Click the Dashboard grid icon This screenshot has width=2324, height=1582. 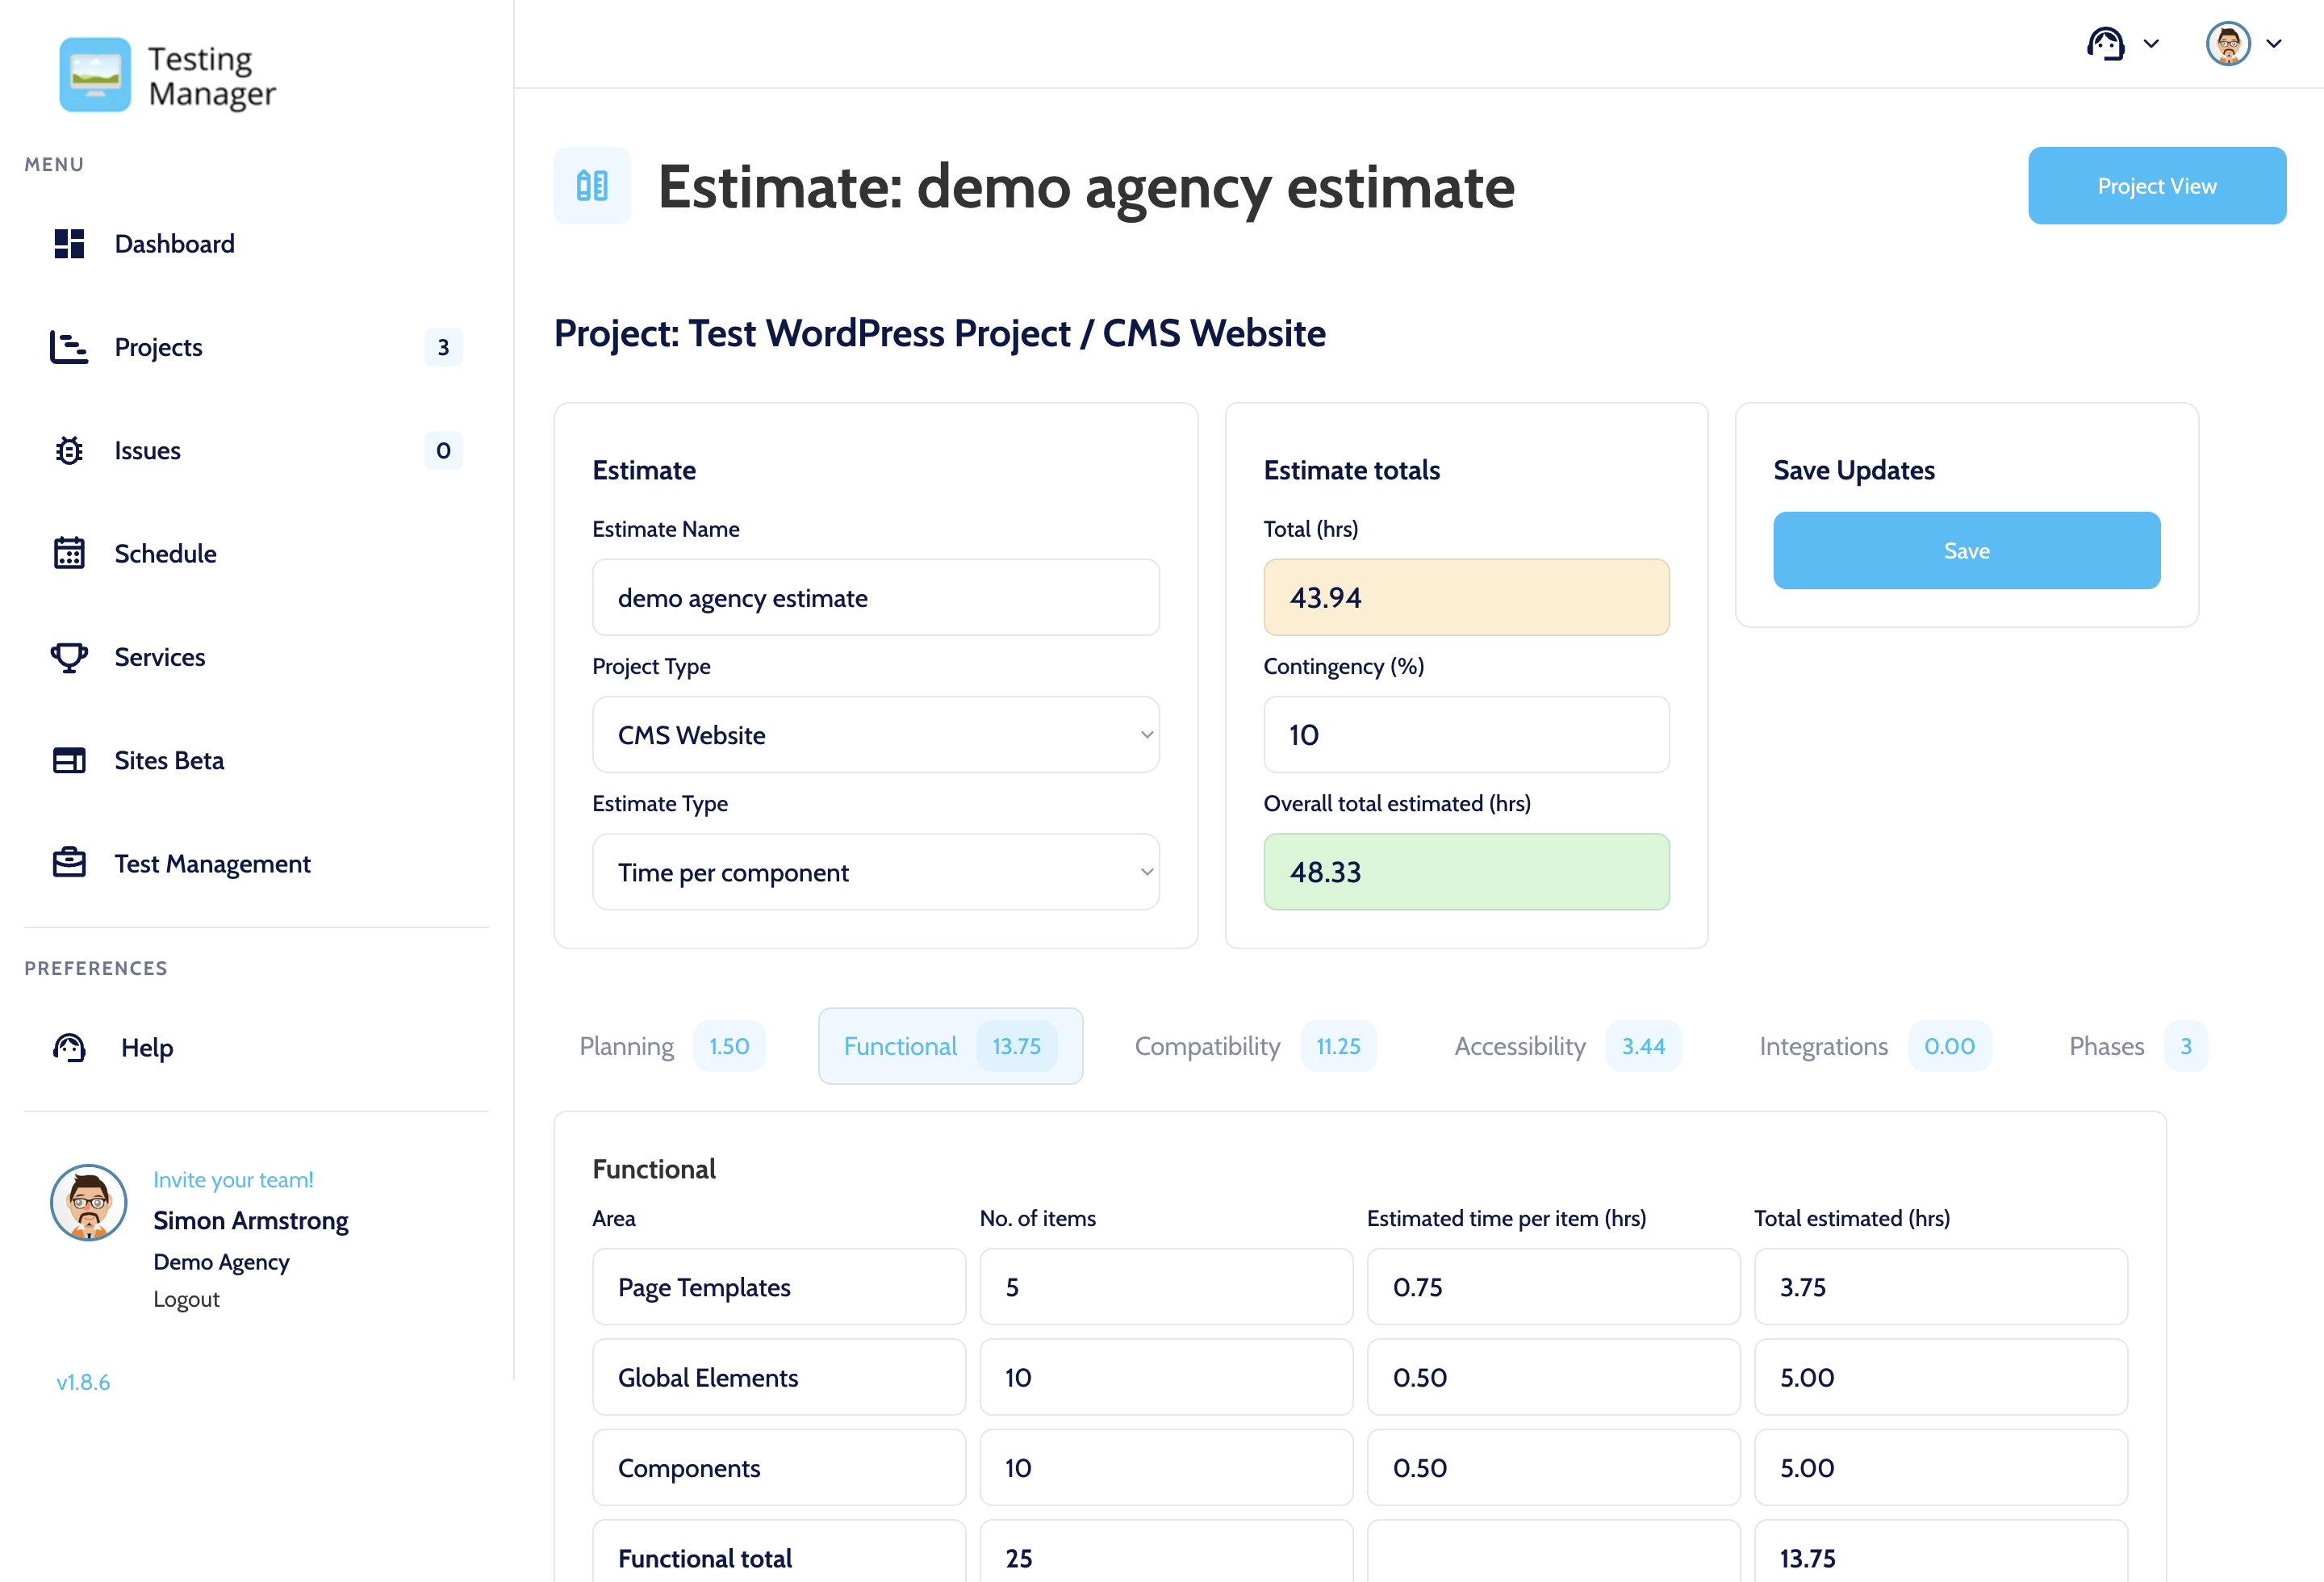69,243
